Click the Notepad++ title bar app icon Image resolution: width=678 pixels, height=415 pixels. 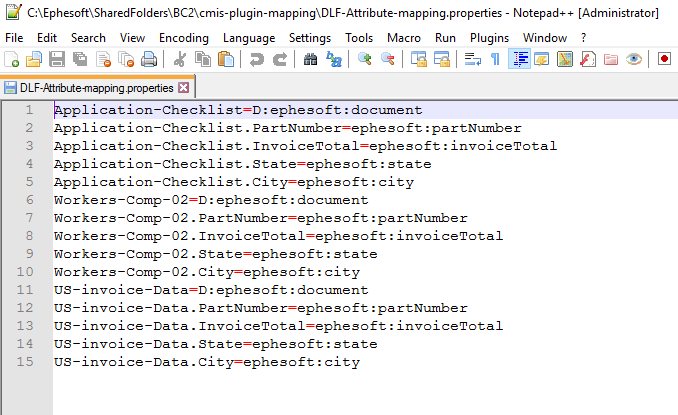[x=13, y=13]
